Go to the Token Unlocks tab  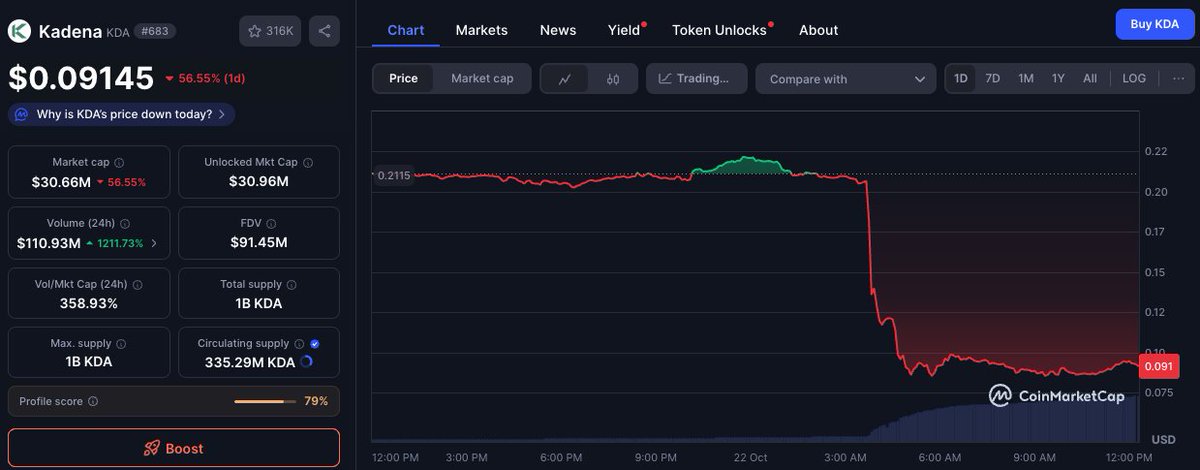pyautogui.click(x=719, y=30)
